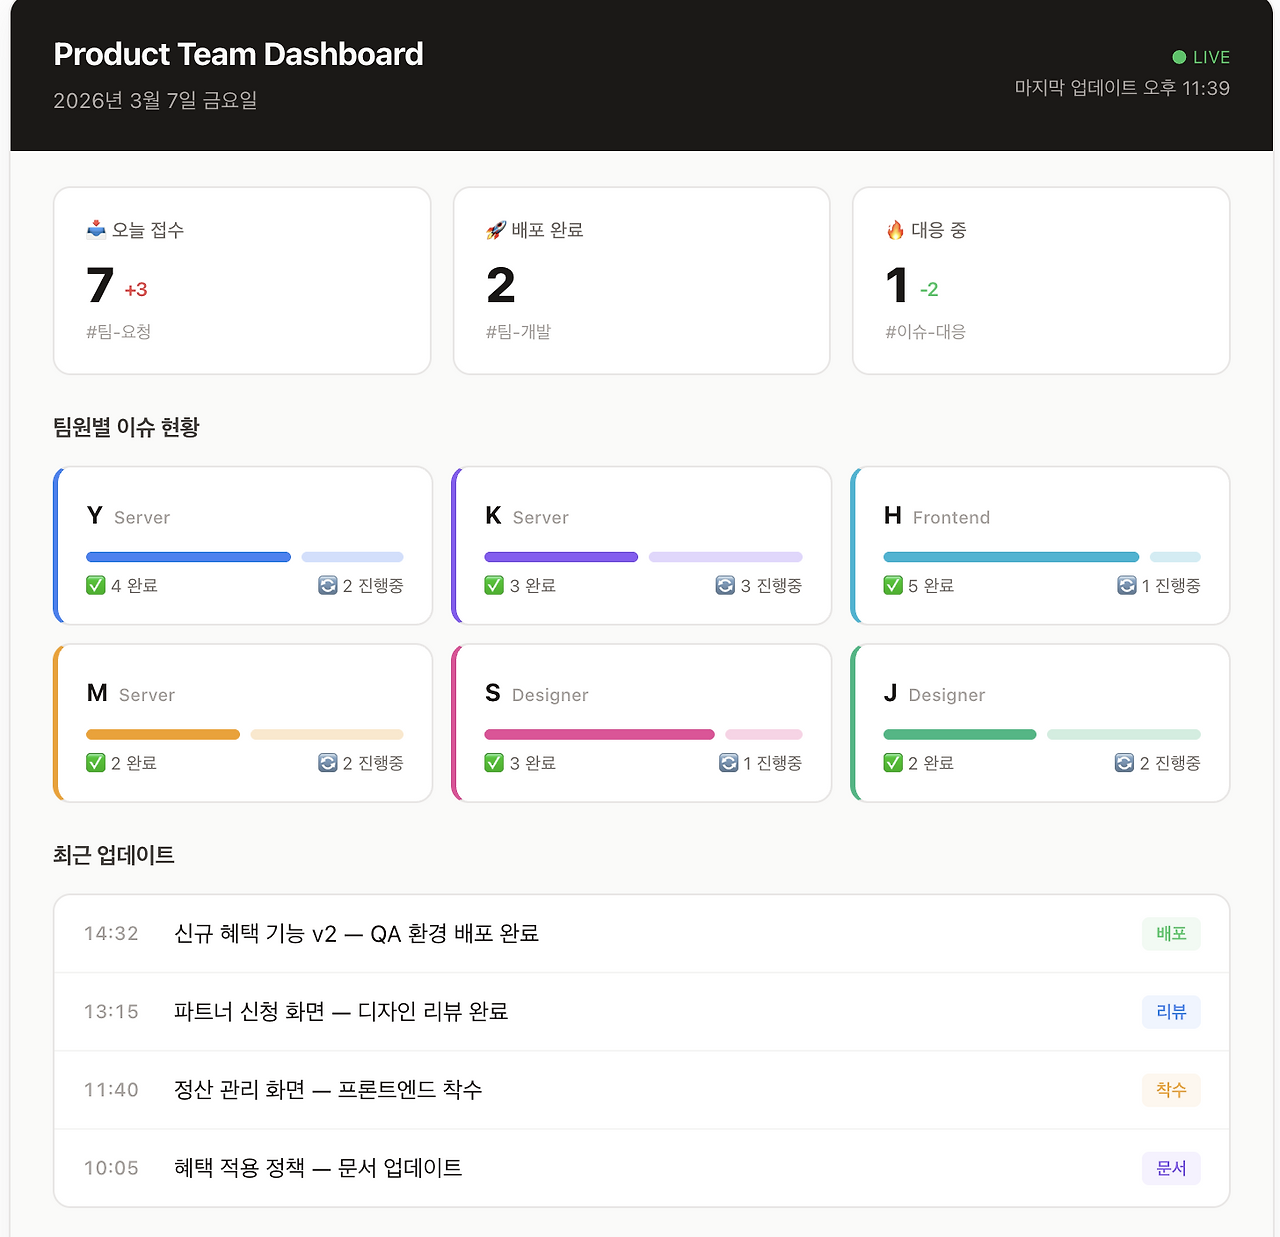
Task: Click the 착수 tag on 정산 관리 화면 row
Action: tap(1171, 1090)
